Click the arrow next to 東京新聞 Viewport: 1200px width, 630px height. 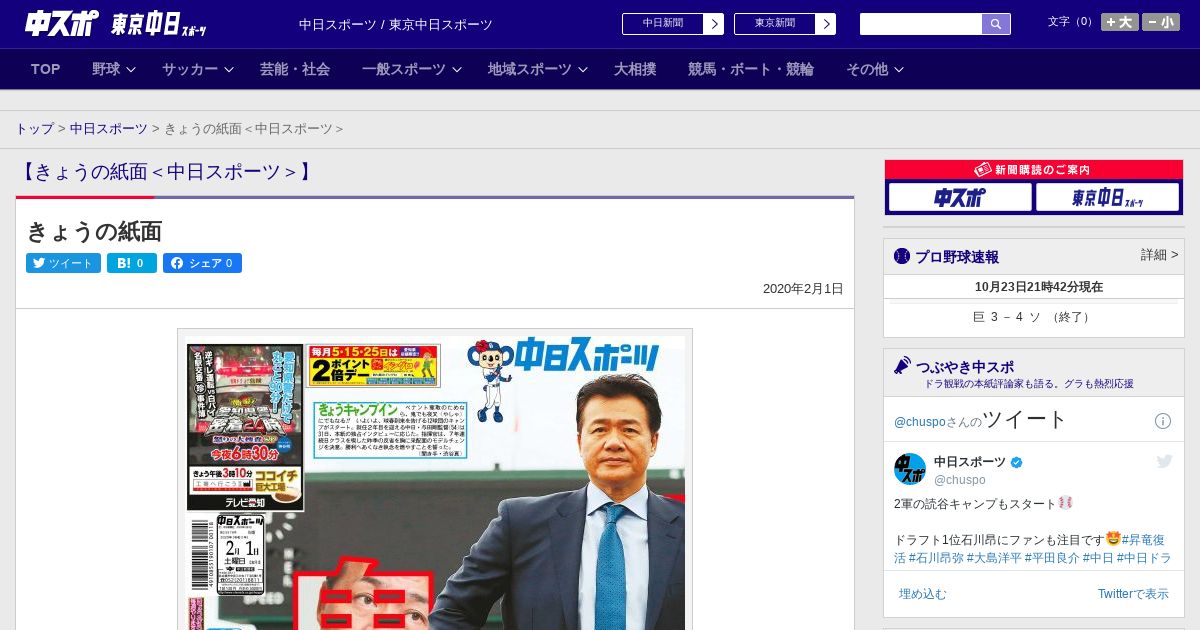tap(826, 24)
